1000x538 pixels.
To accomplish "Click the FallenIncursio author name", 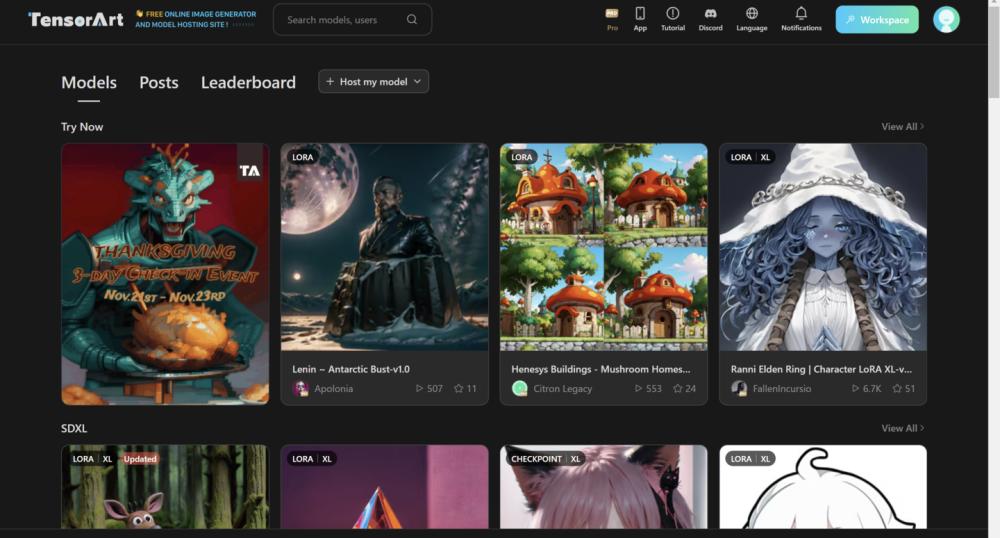I will pos(782,388).
